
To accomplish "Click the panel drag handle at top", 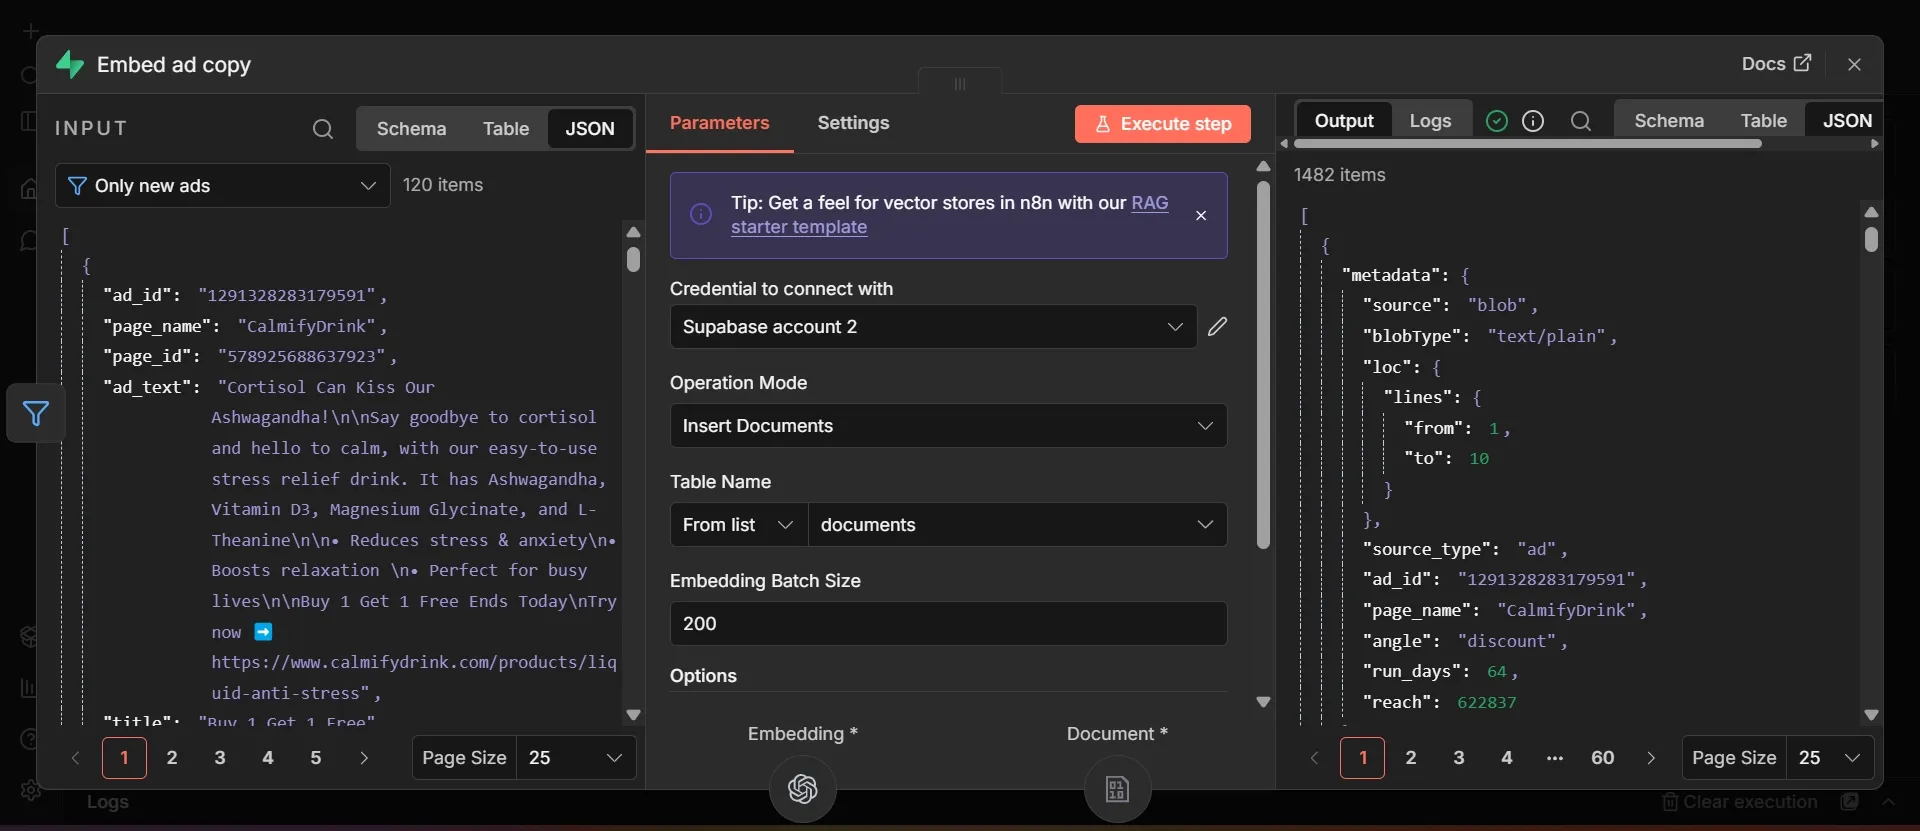I will 960,83.
